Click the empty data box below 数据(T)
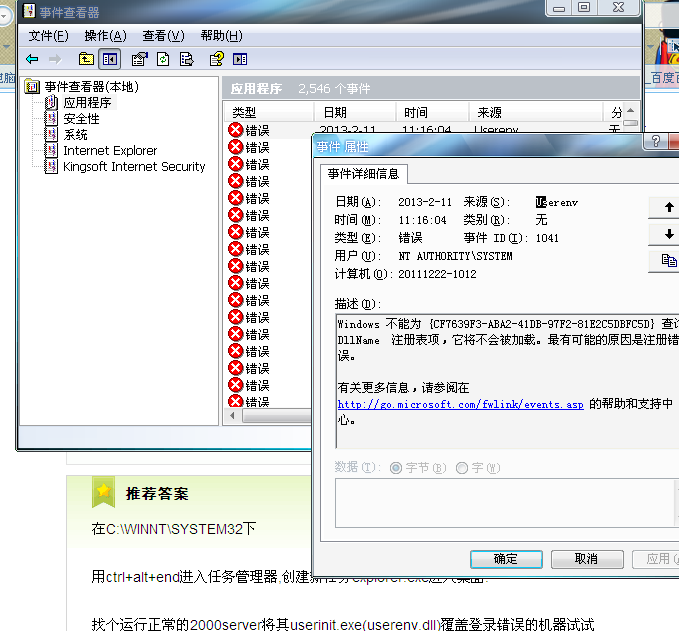Viewport: 679px width, 631px height. coord(507,503)
